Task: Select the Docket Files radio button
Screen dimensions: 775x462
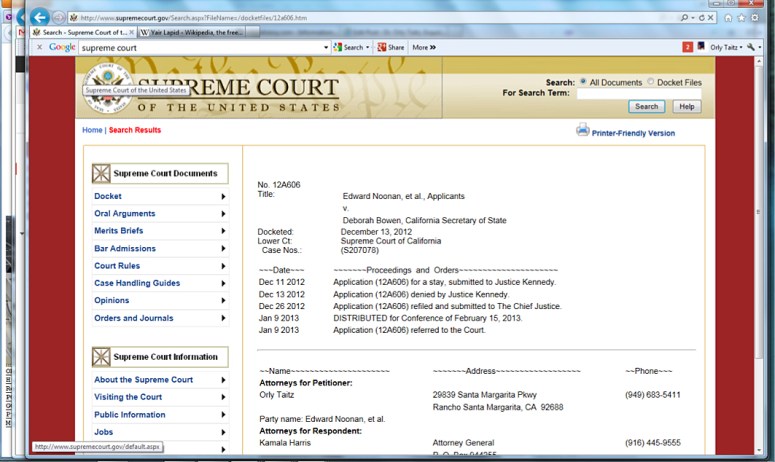Action: pyautogui.click(x=650, y=82)
